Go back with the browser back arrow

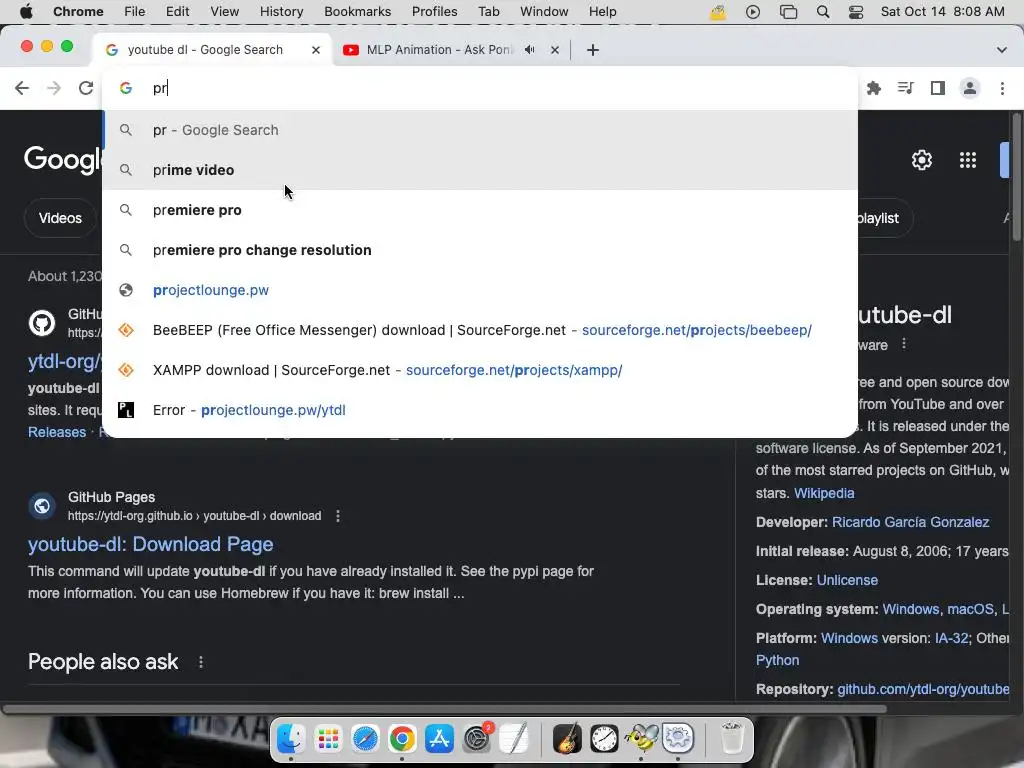(x=22, y=88)
